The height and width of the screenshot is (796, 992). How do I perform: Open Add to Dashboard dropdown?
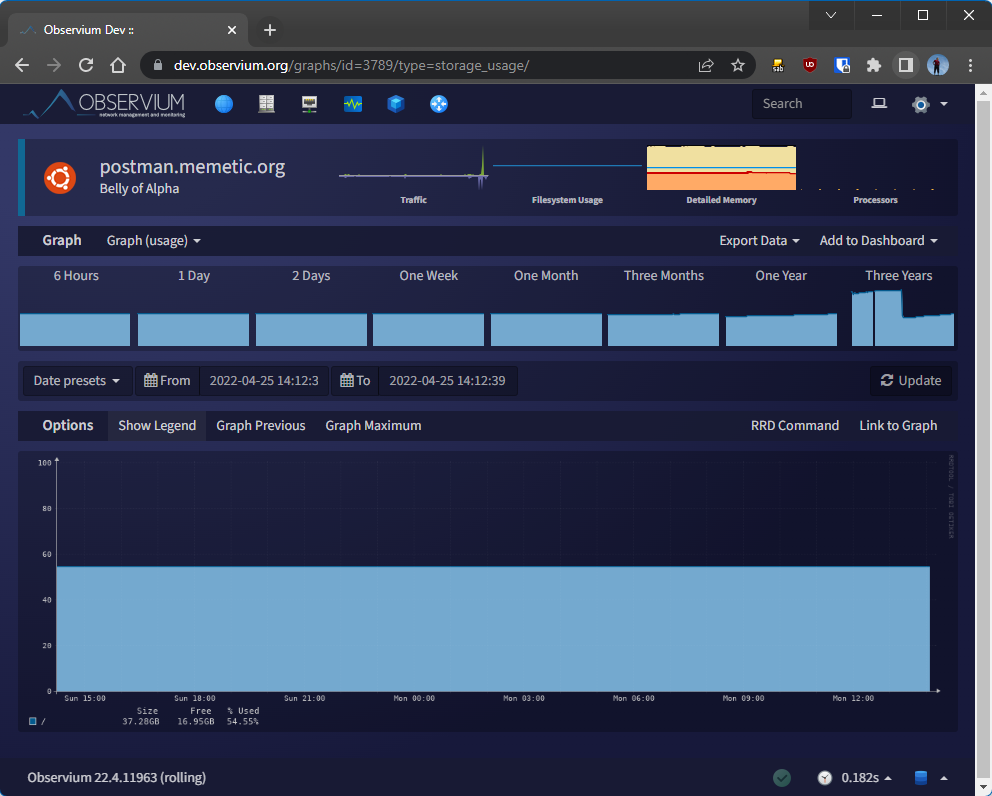[878, 240]
